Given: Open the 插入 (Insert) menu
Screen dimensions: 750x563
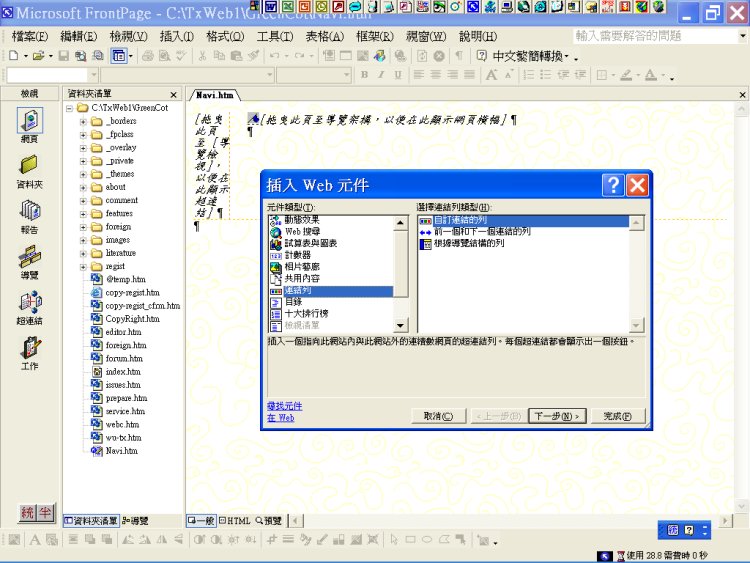Looking at the screenshot, I should pos(176,36).
